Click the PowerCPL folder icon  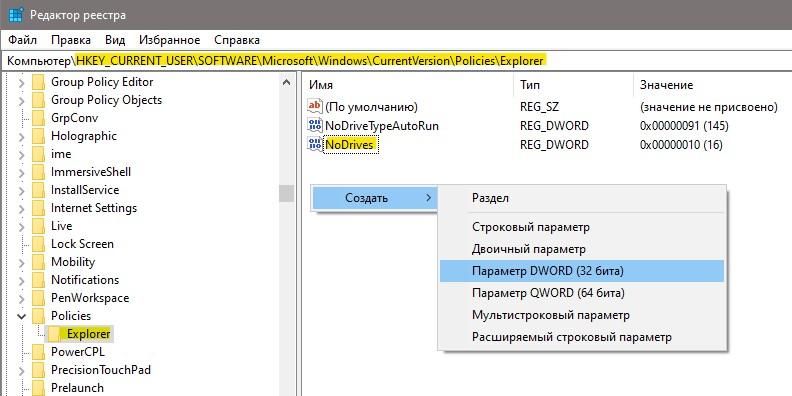pos(38,352)
